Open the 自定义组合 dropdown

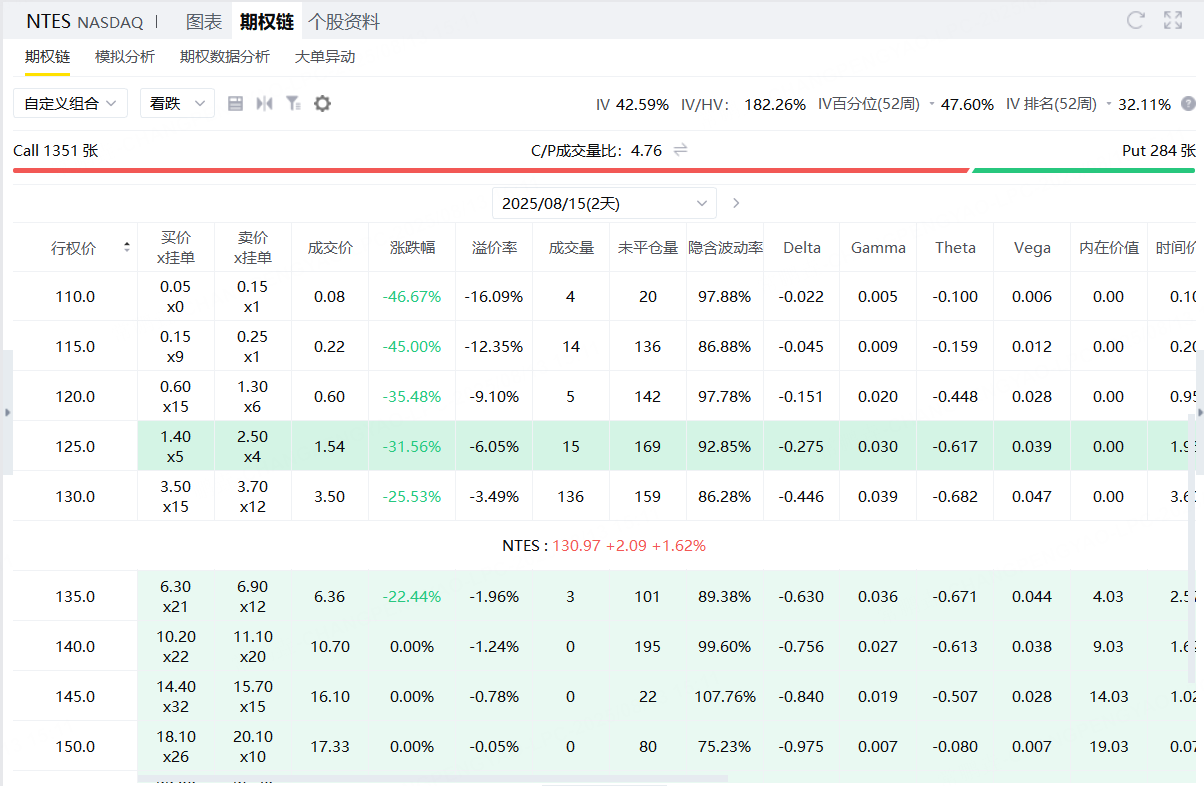coord(70,103)
